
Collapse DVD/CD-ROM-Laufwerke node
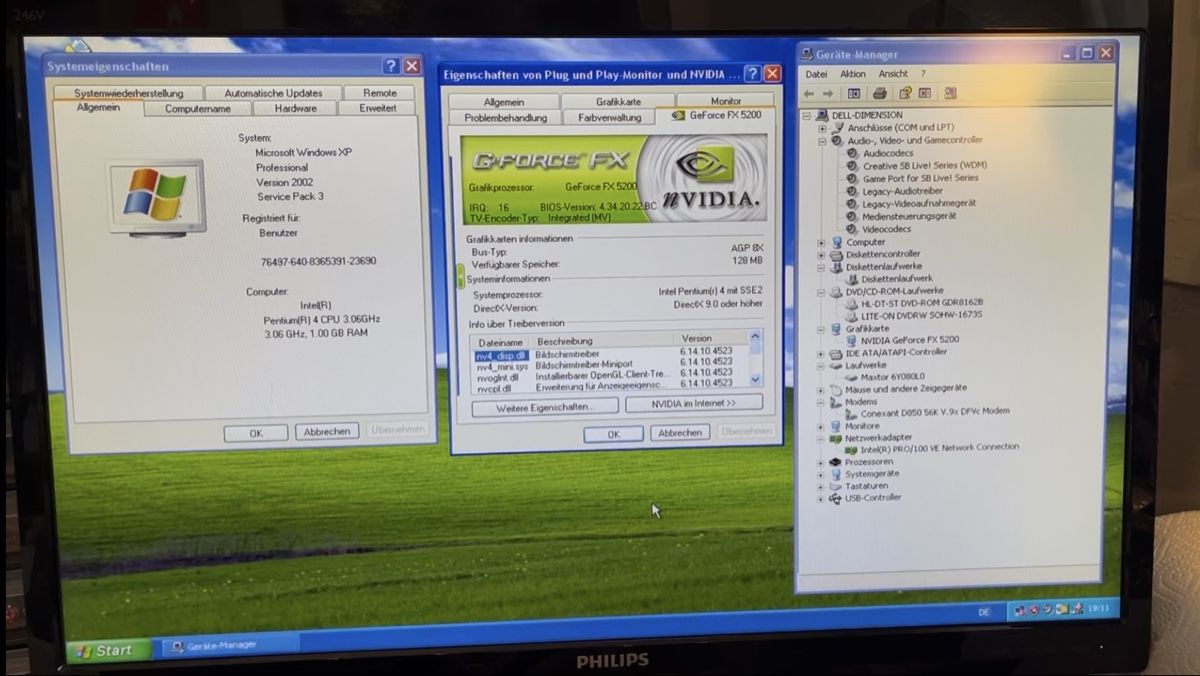click(822, 292)
